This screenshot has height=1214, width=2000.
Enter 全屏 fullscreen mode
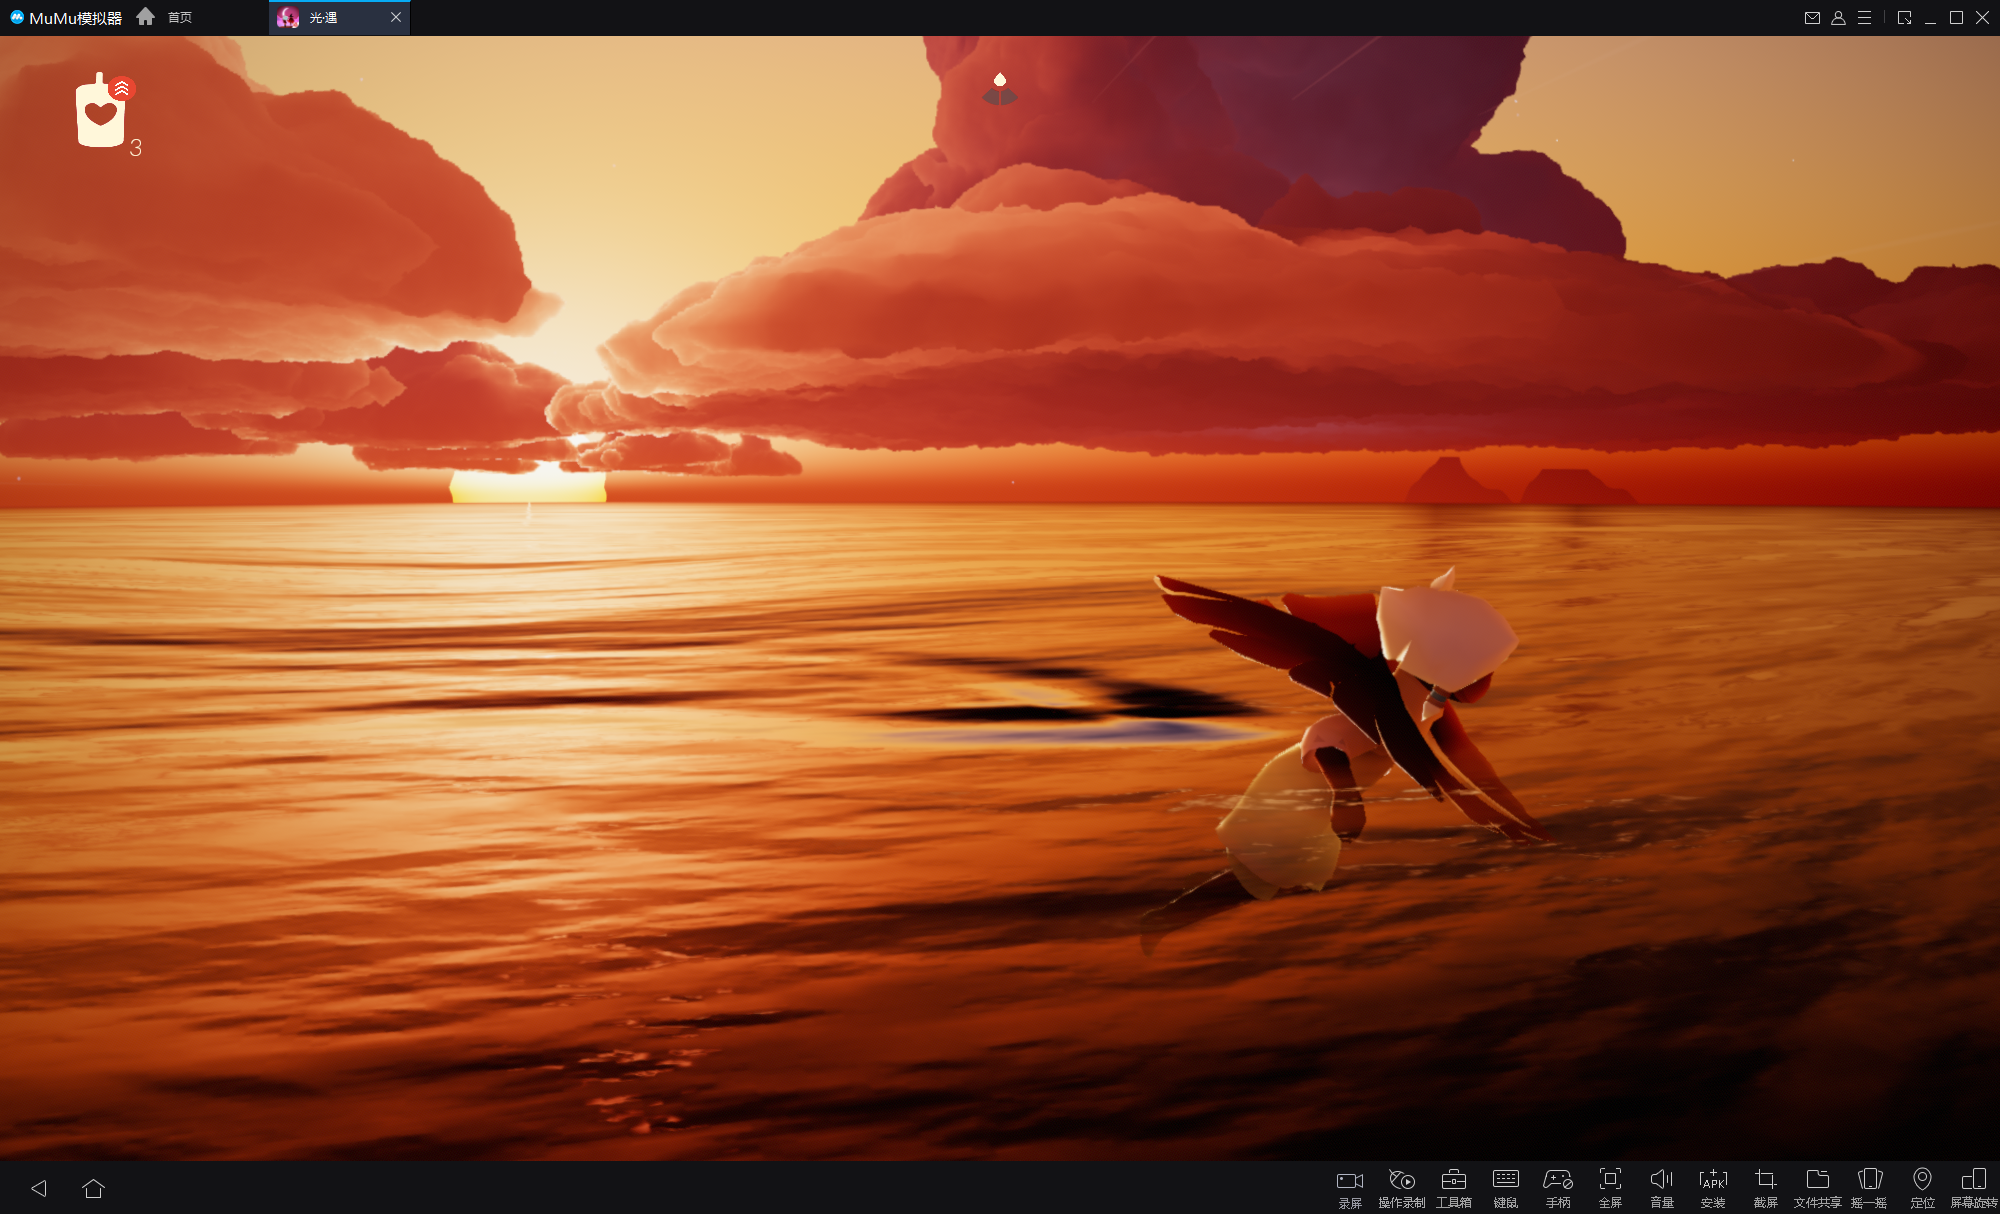[x=1610, y=1188]
